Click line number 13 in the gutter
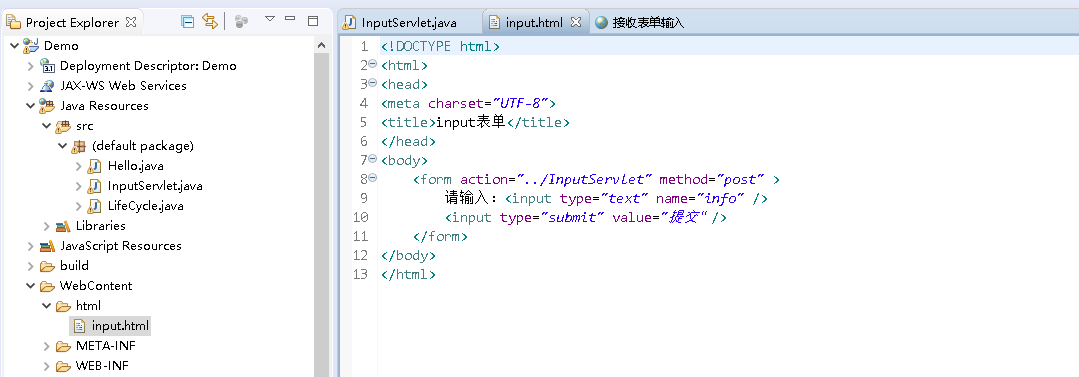This screenshot has height=377, width=1079. pos(361,274)
